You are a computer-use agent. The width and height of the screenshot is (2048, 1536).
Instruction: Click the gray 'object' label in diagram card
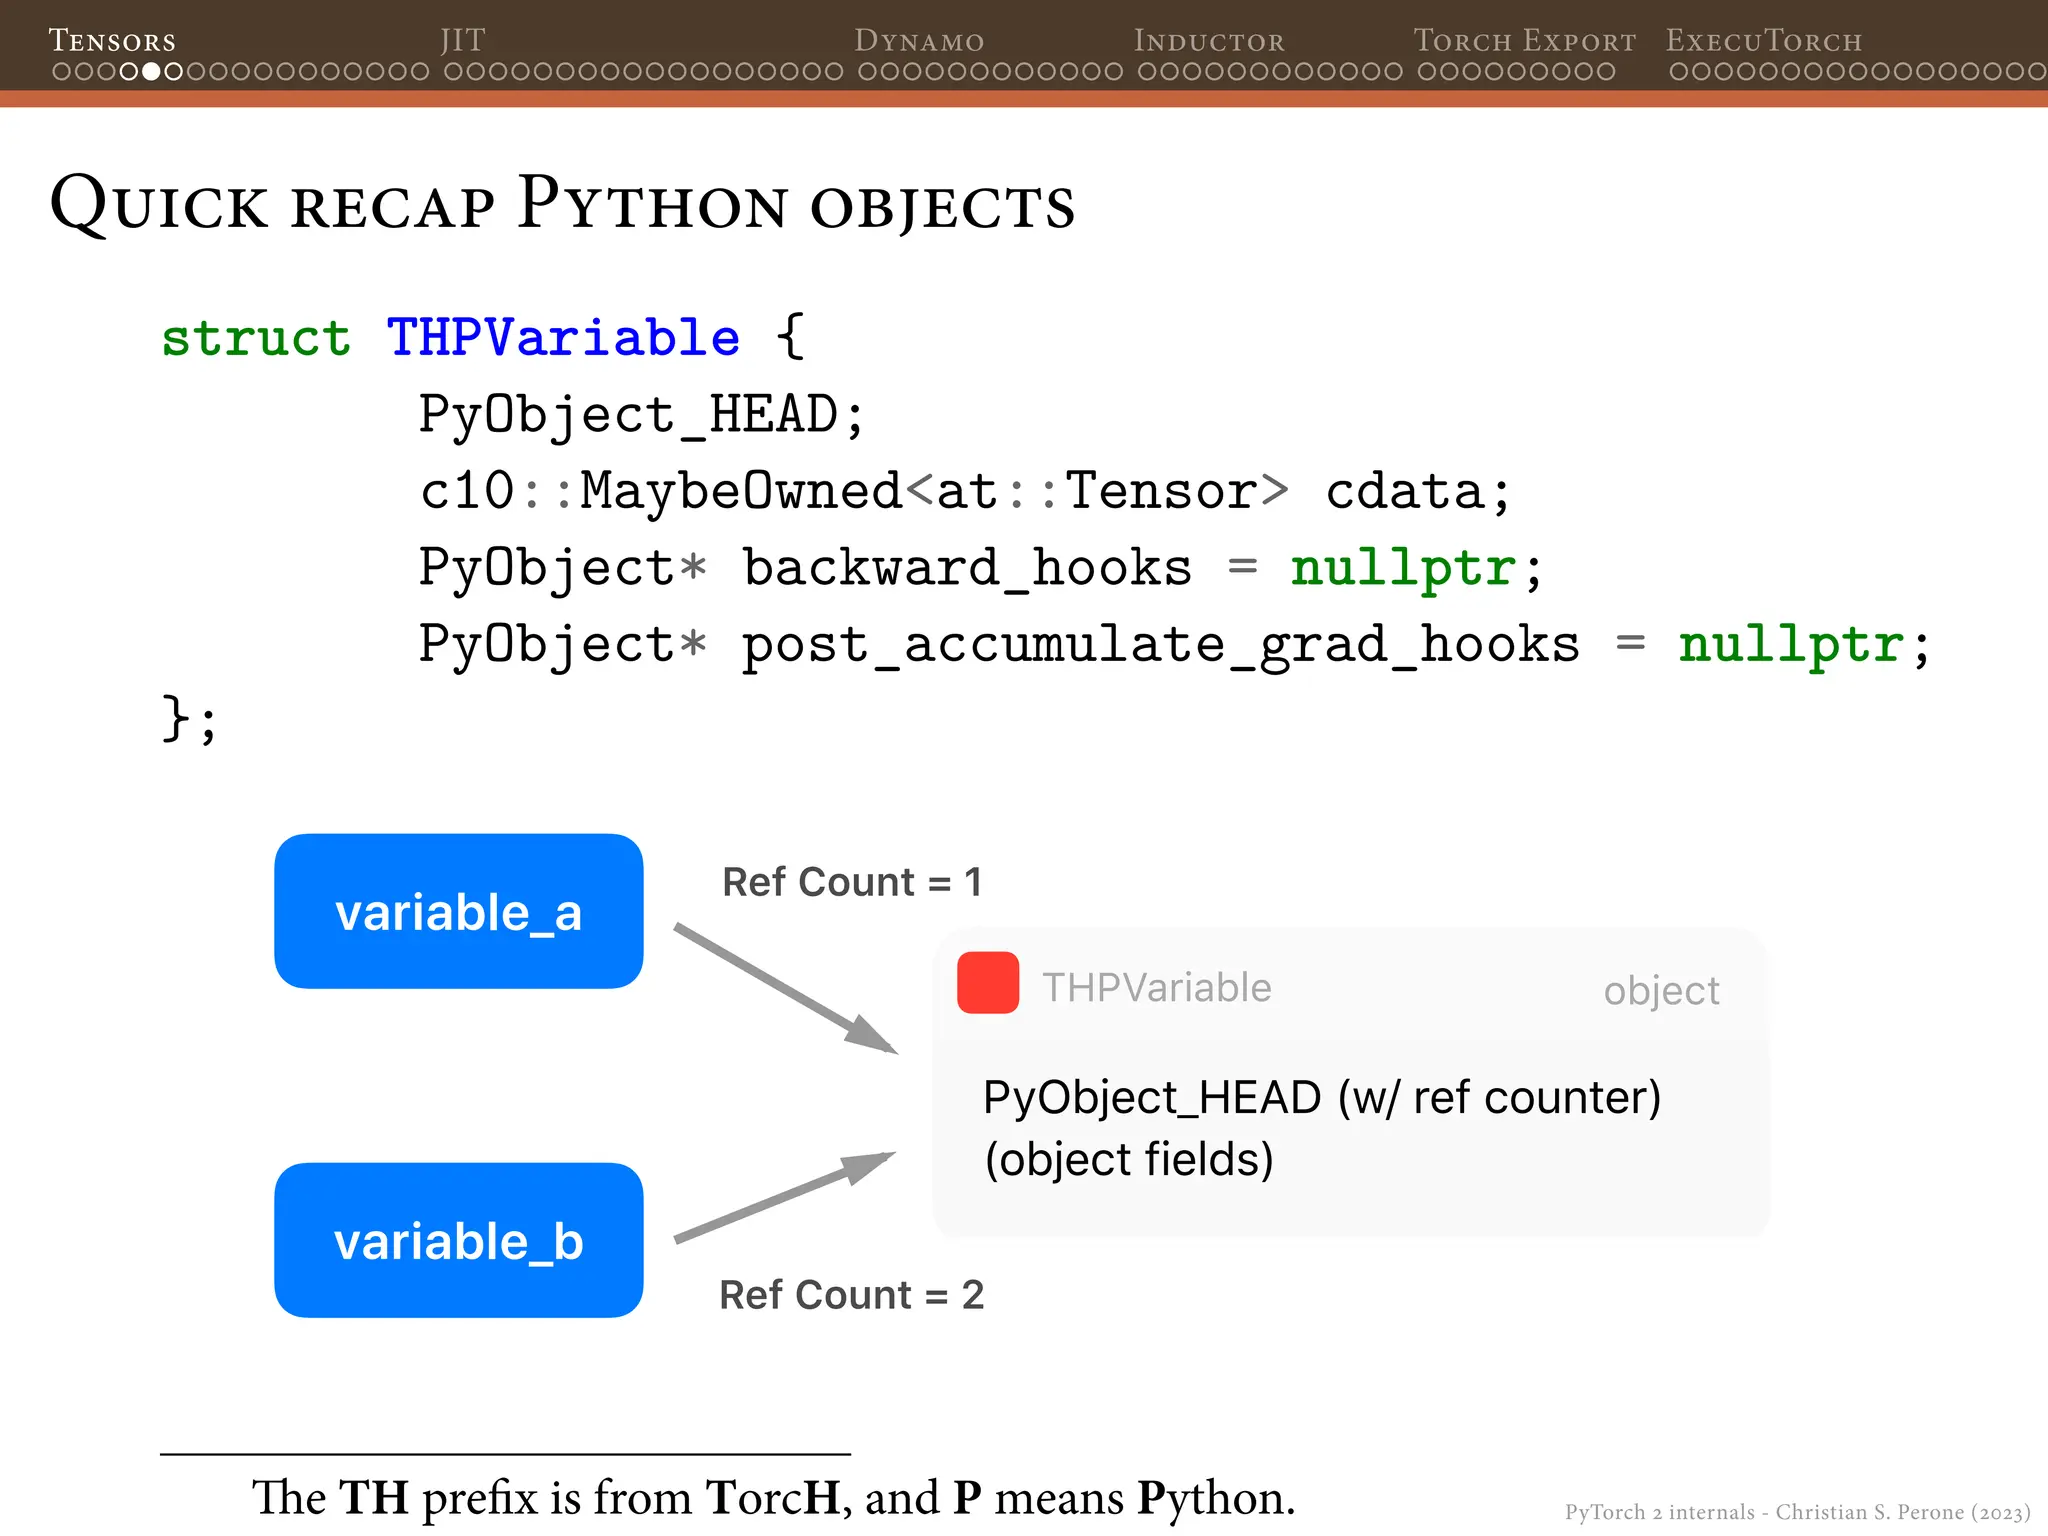1662,991
